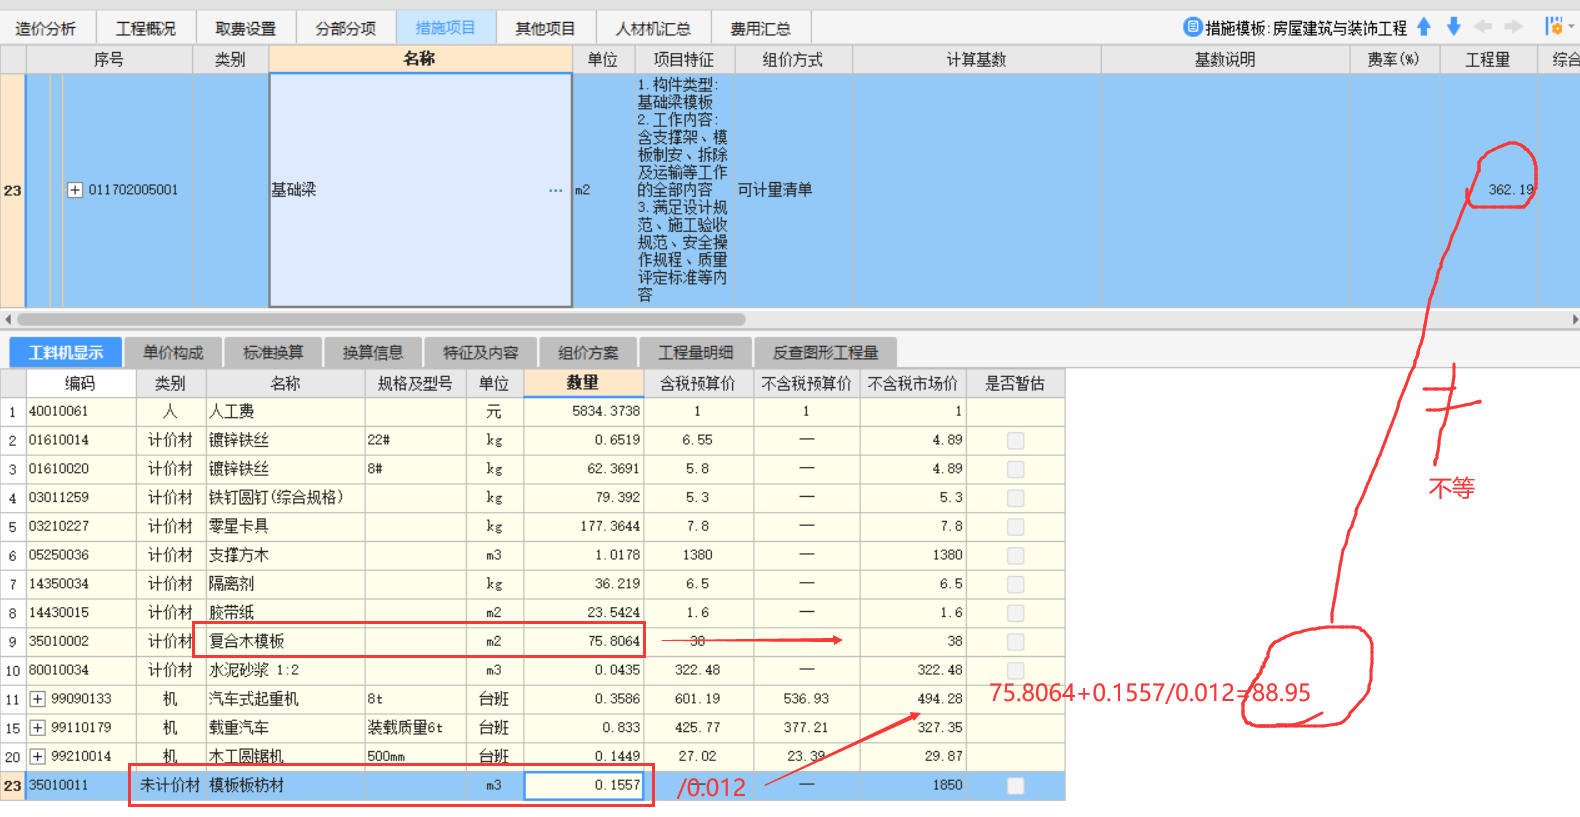Viewport: 1580px width, 817px height.
Task: Open the 分部分项 tab
Action: point(346,29)
